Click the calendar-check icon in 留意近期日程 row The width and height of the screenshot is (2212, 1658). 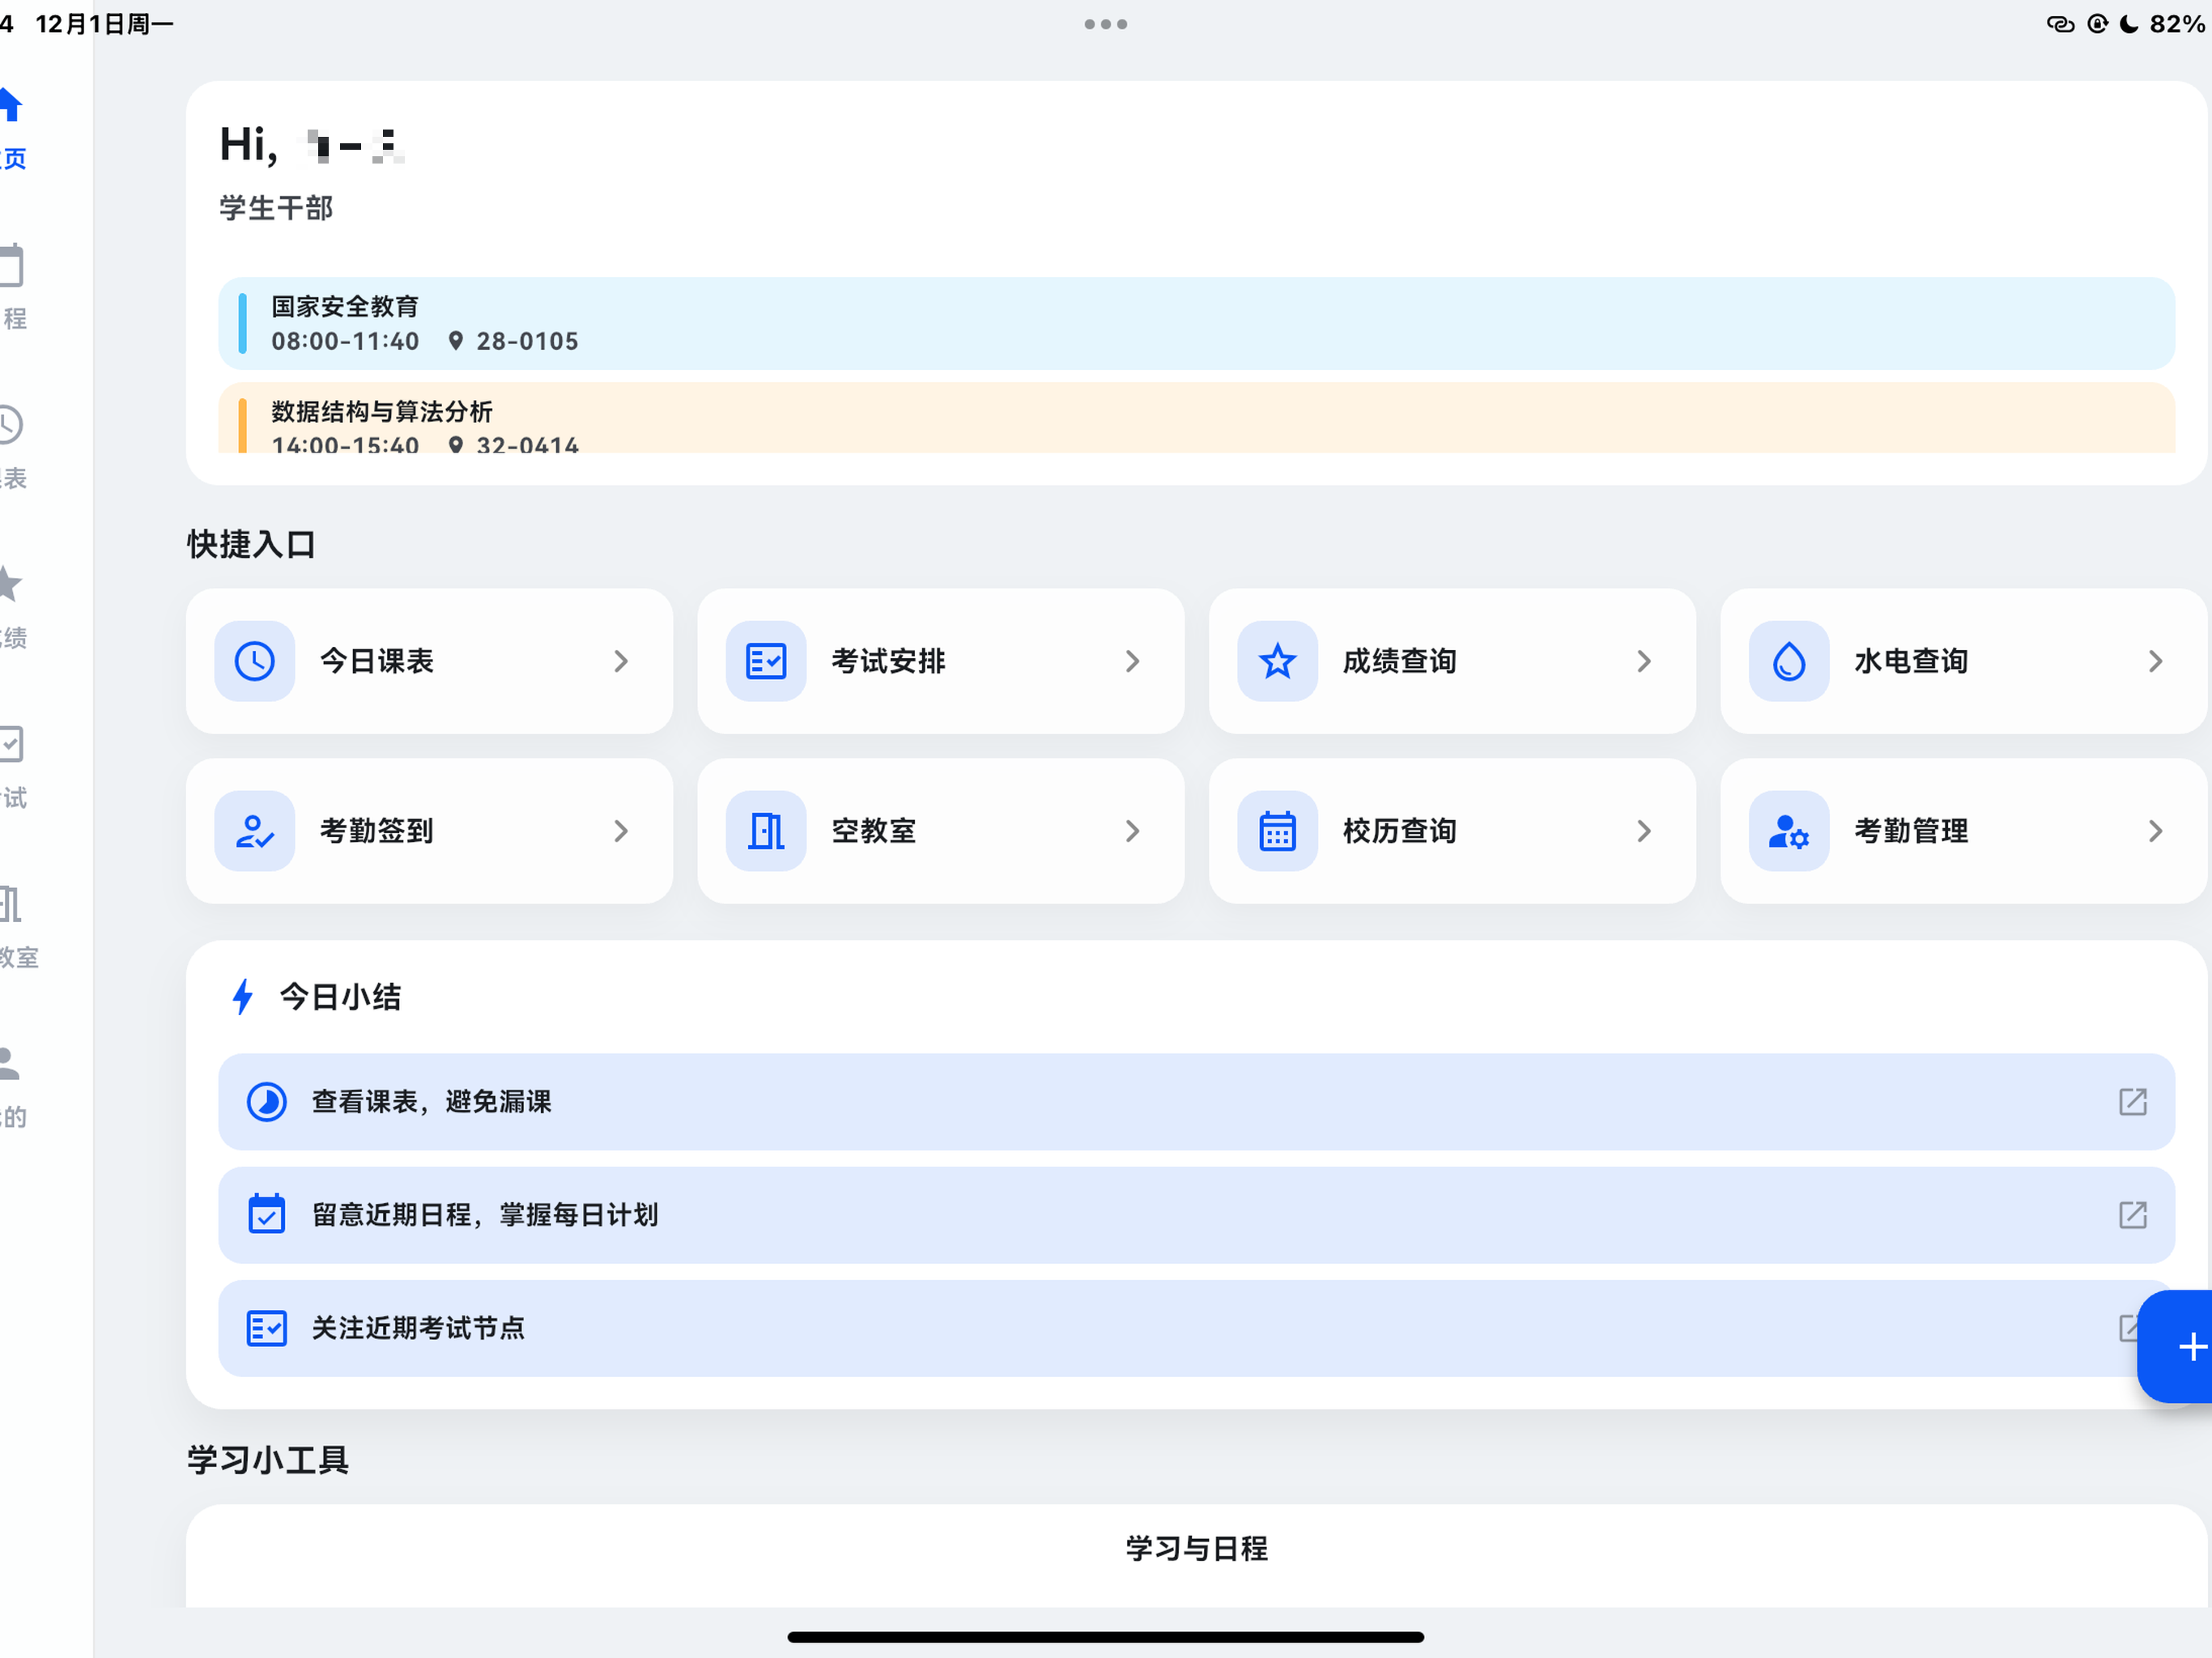pyautogui.click(x=267, y=1214)
